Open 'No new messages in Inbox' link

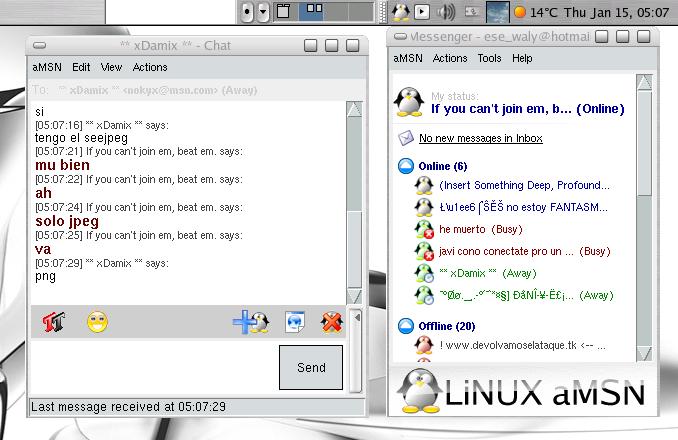(480, 138)
